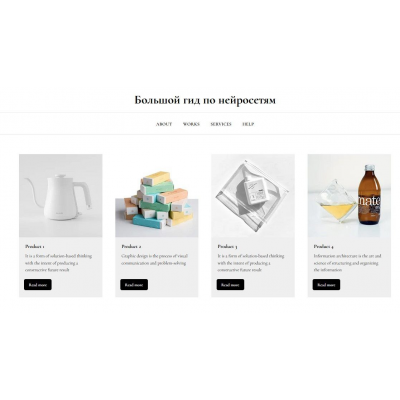Screen dimensions: 400x400
Task: Select the HELP navigation link
Action: (248, 124)
